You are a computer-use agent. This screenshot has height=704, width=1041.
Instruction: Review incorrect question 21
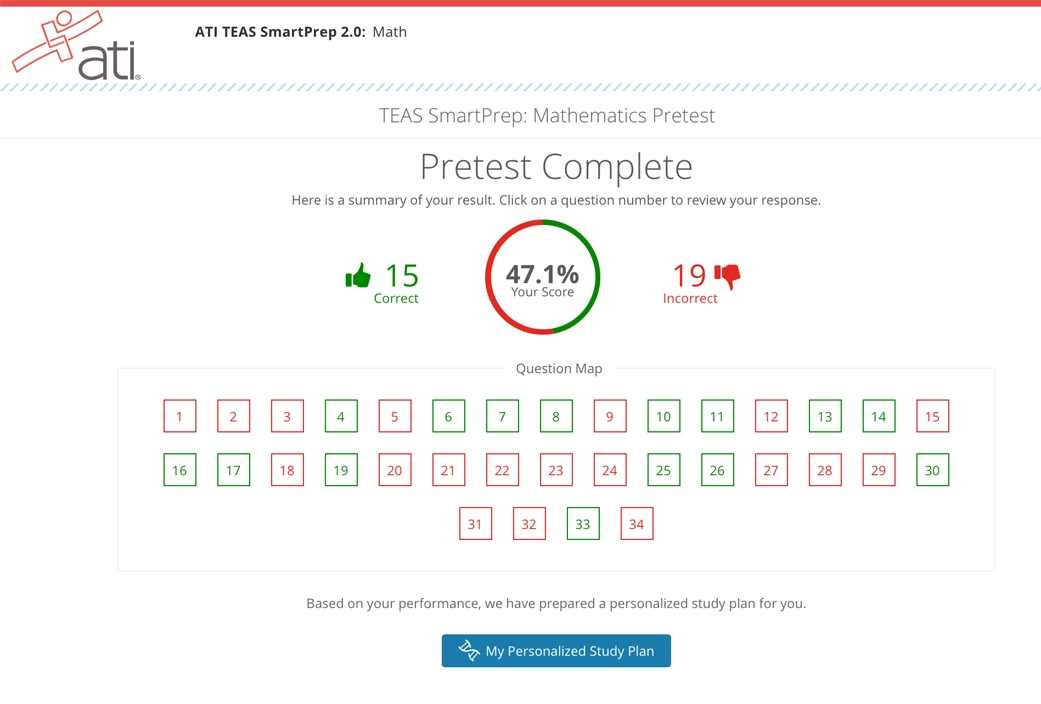coord(448,469)
